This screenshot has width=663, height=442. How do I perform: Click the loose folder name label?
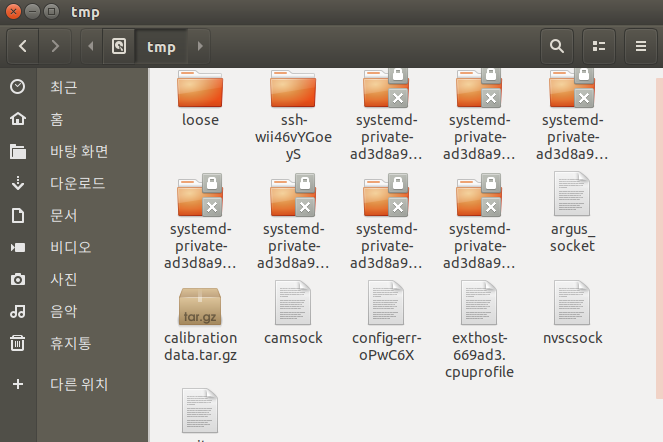click(200, 120)
